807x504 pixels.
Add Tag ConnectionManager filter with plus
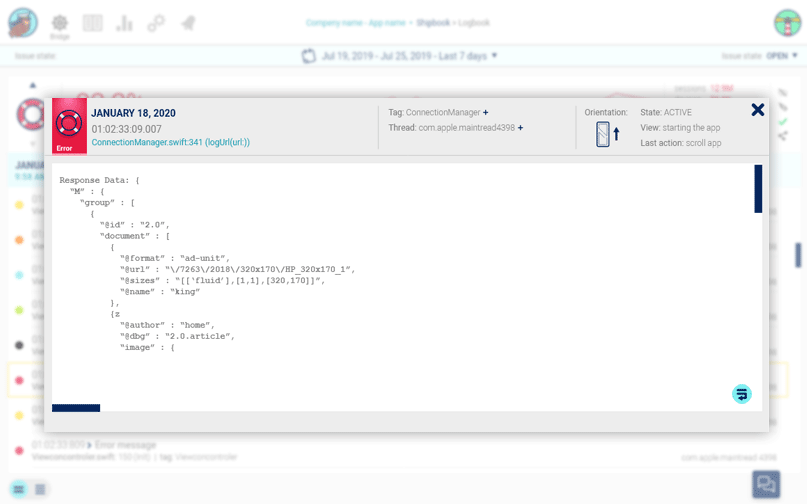(485, 112)
